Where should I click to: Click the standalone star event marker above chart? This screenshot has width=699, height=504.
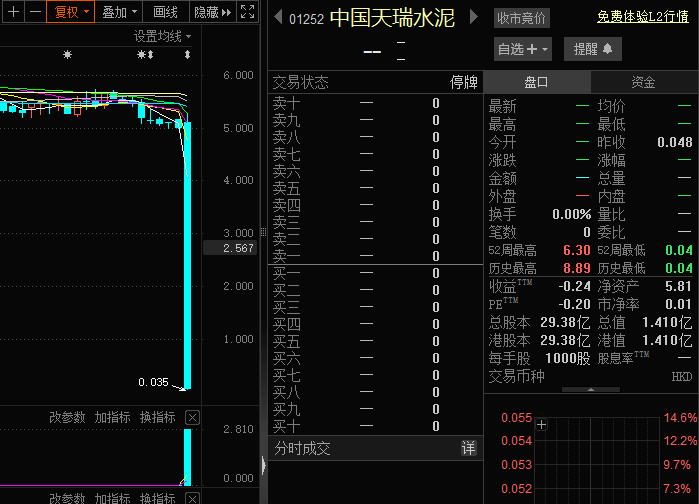(x=67, y=55)
